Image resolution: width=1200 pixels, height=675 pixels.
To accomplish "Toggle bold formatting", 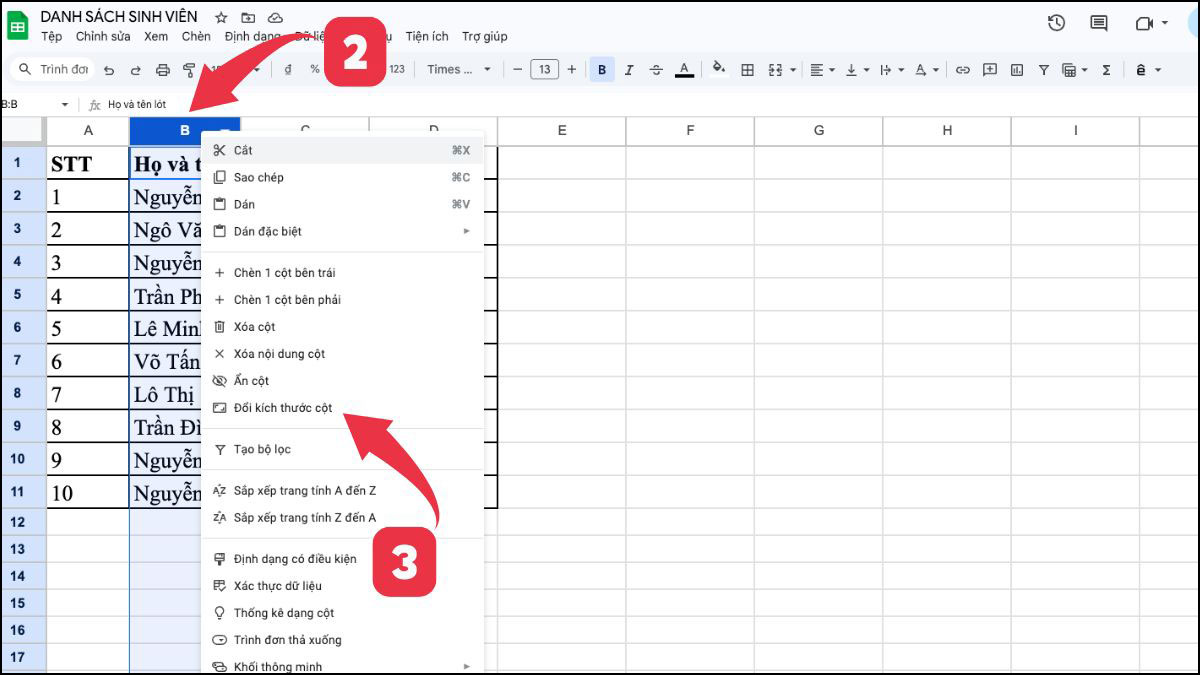I will coord(601,70).
